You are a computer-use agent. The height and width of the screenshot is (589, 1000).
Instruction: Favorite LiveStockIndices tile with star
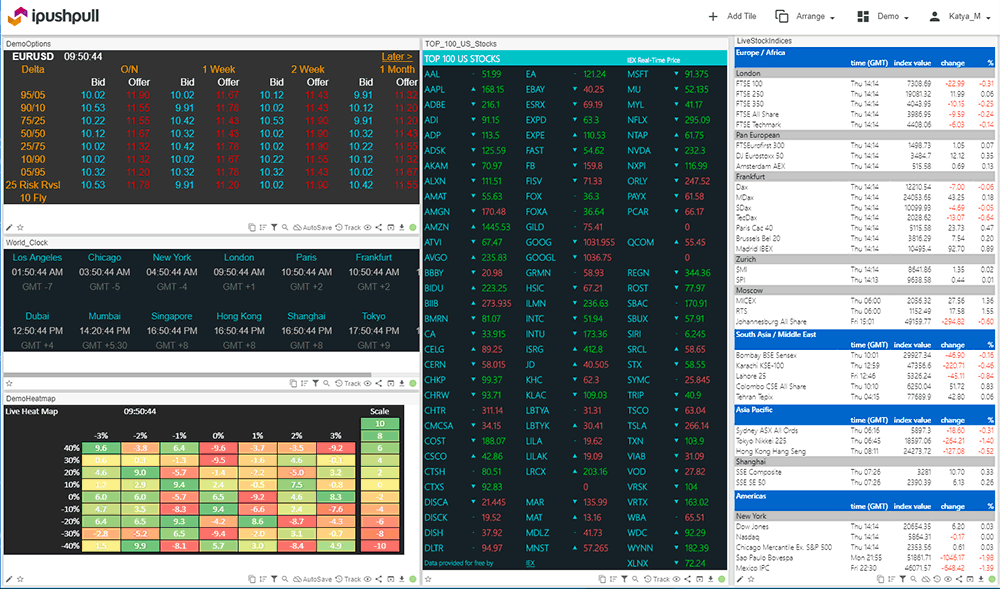[751, 579]
